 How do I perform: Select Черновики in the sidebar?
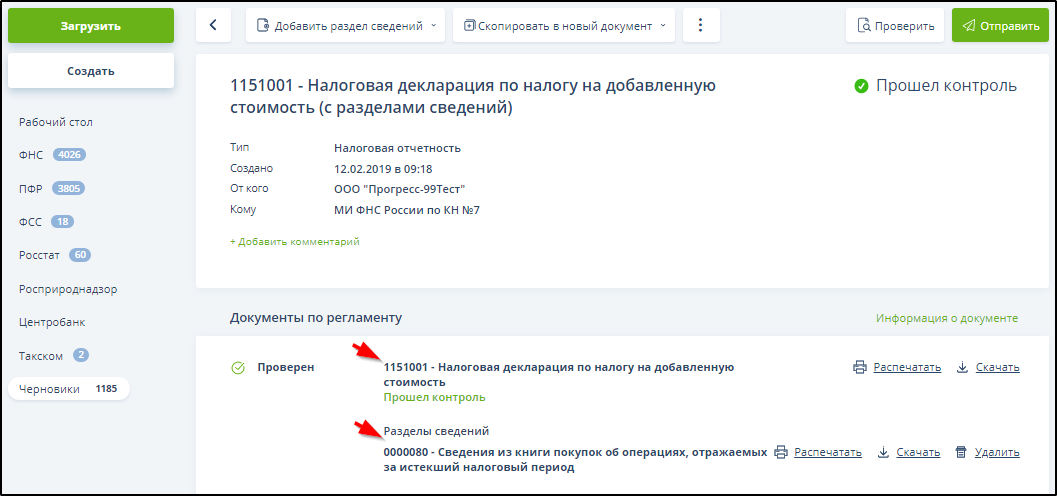pyautogui.click(x=50, y=389)
